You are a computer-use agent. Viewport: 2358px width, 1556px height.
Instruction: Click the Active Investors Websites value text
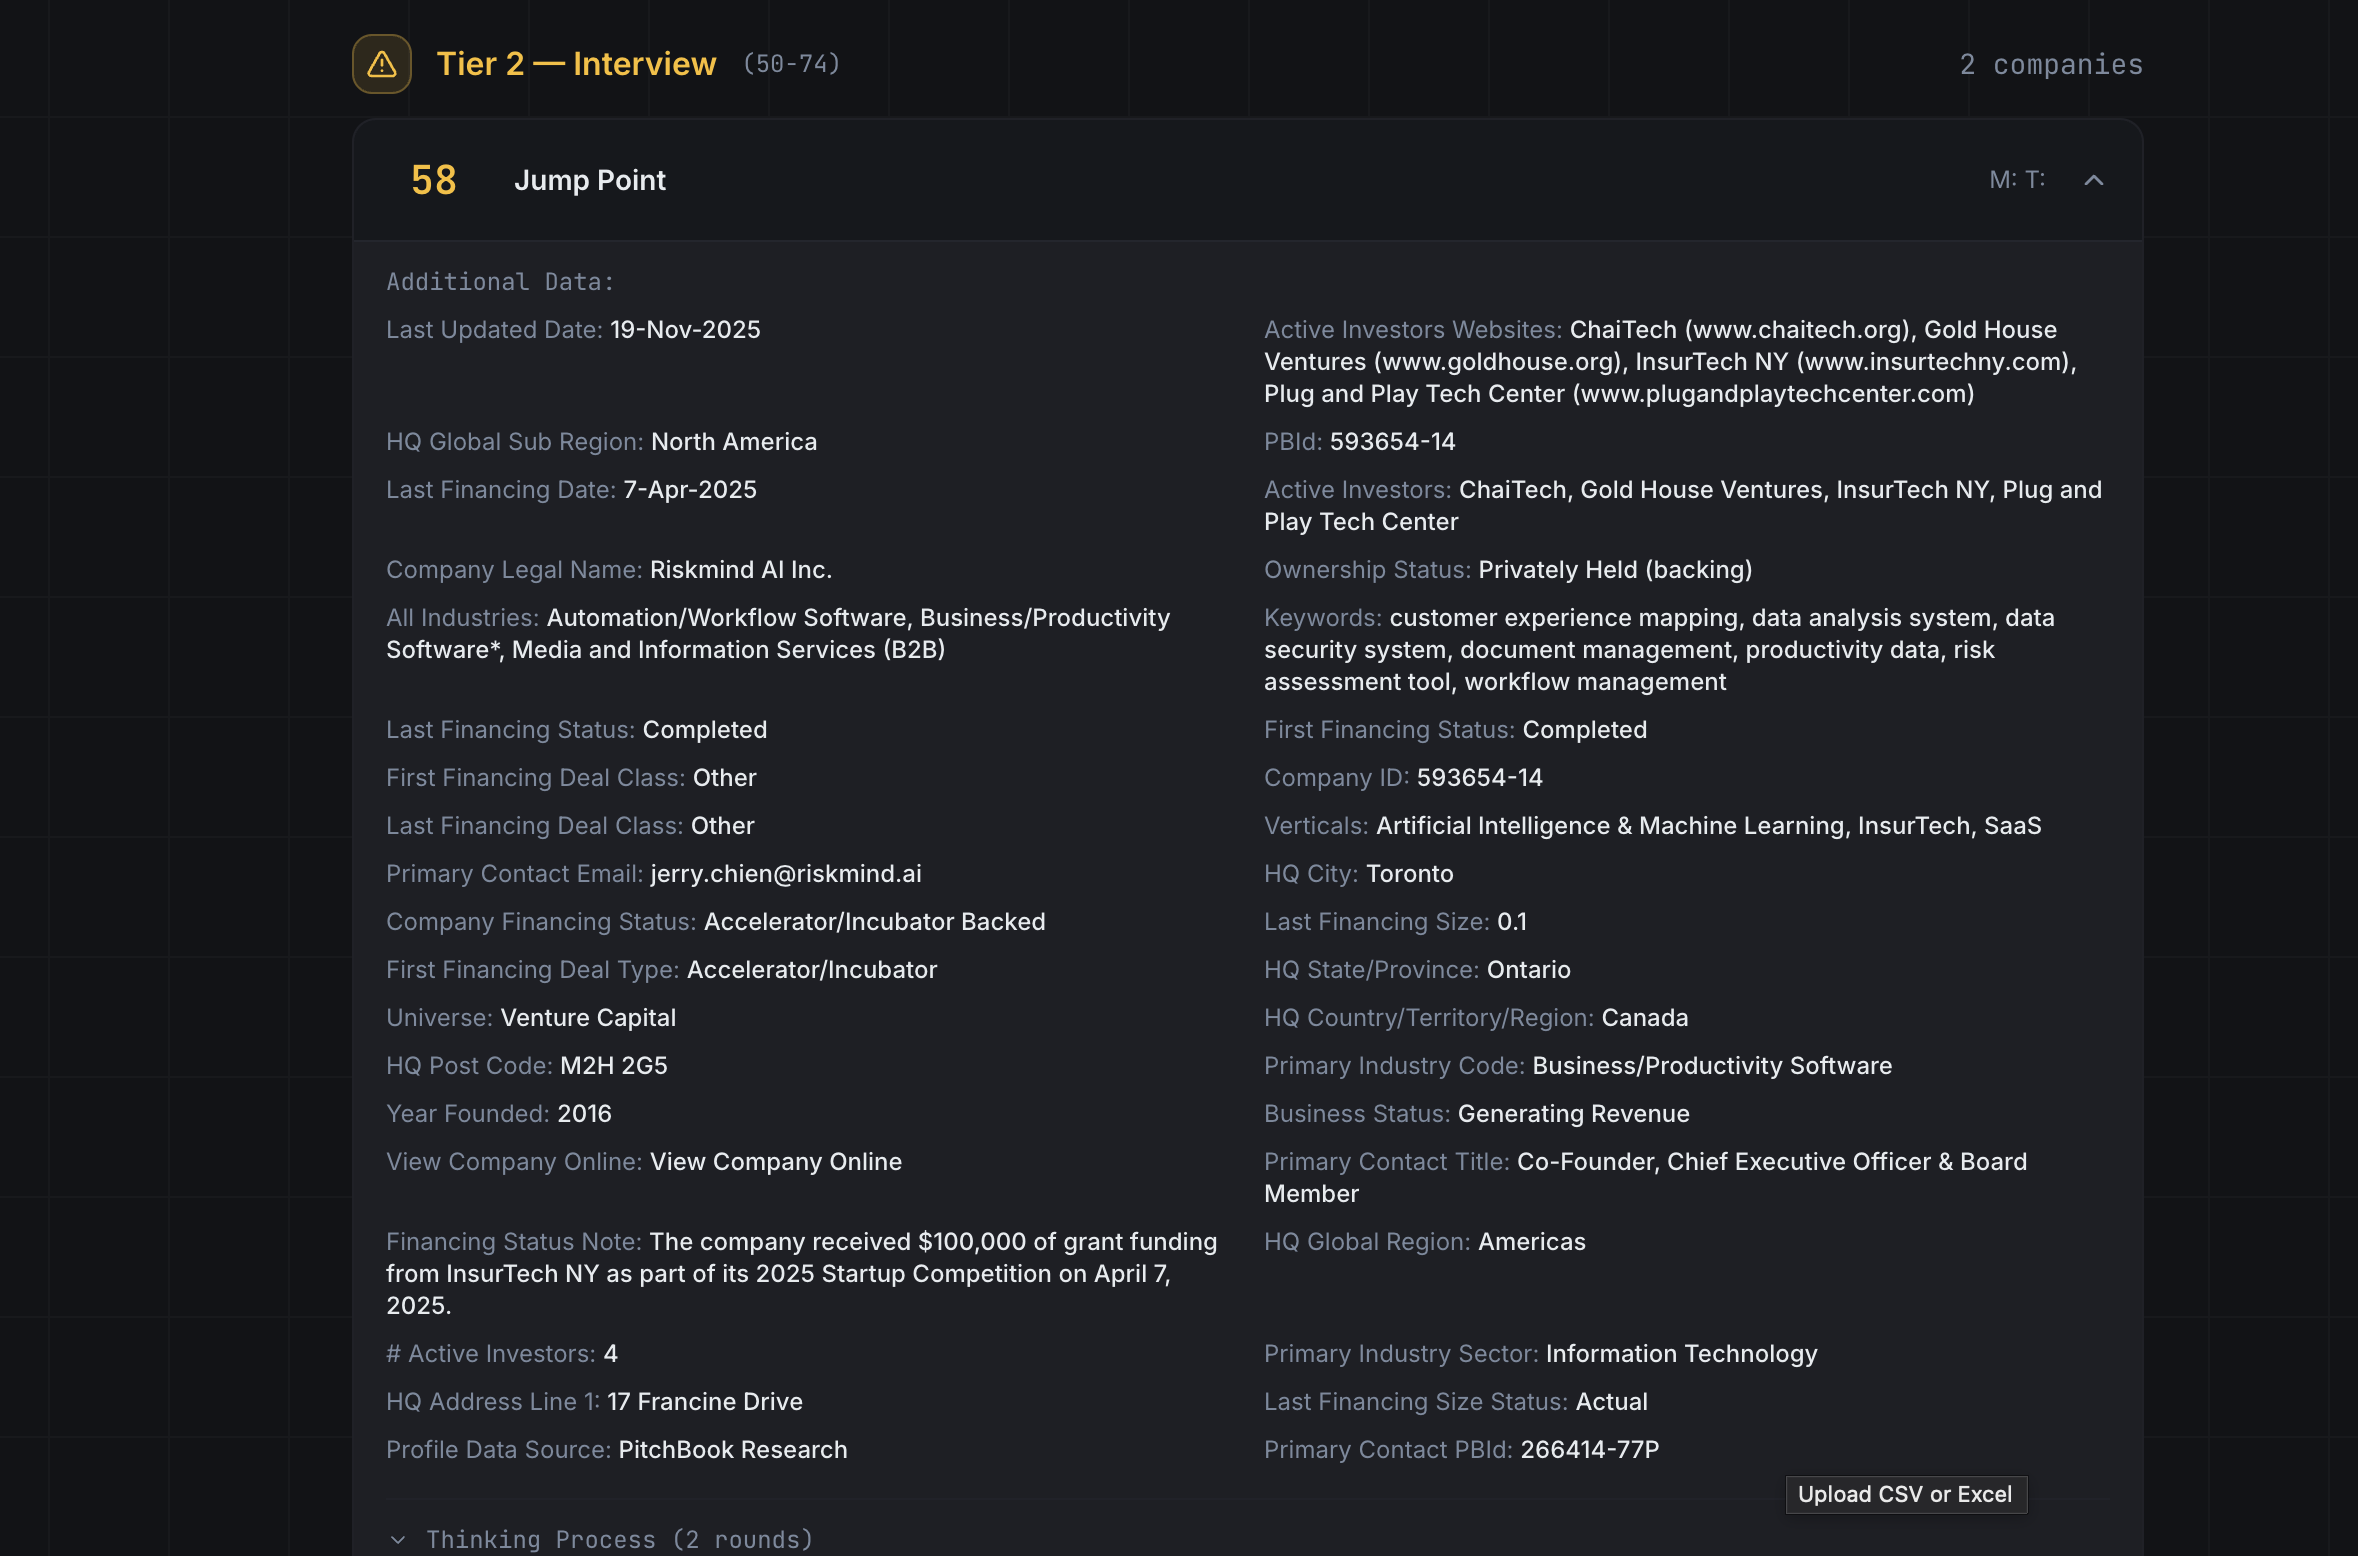pos(1670,362)
